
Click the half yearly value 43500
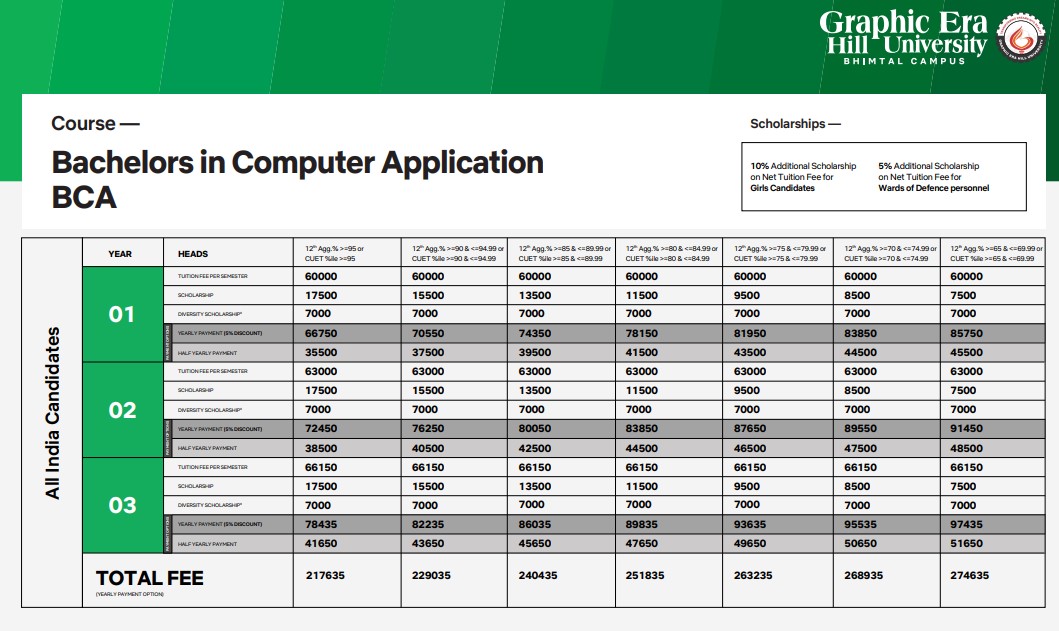click(750, 352)
